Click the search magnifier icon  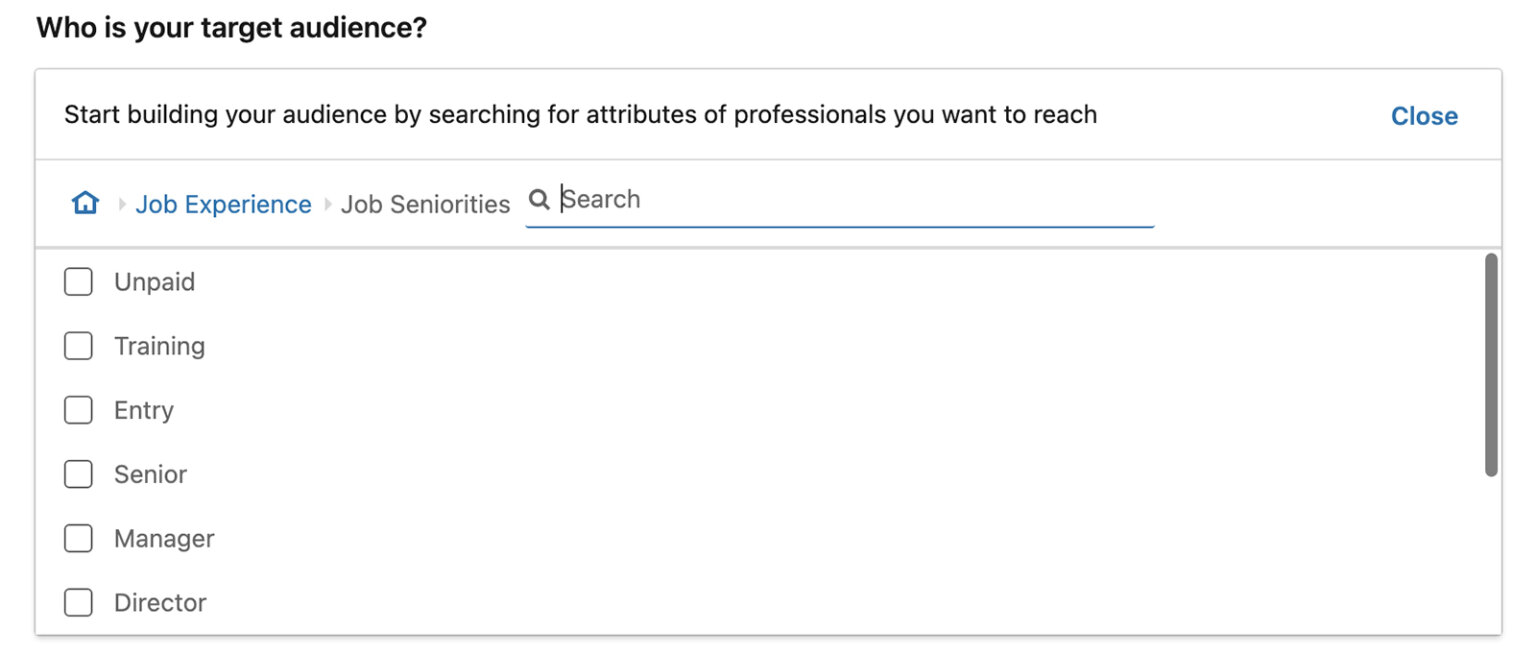point(539,199)
